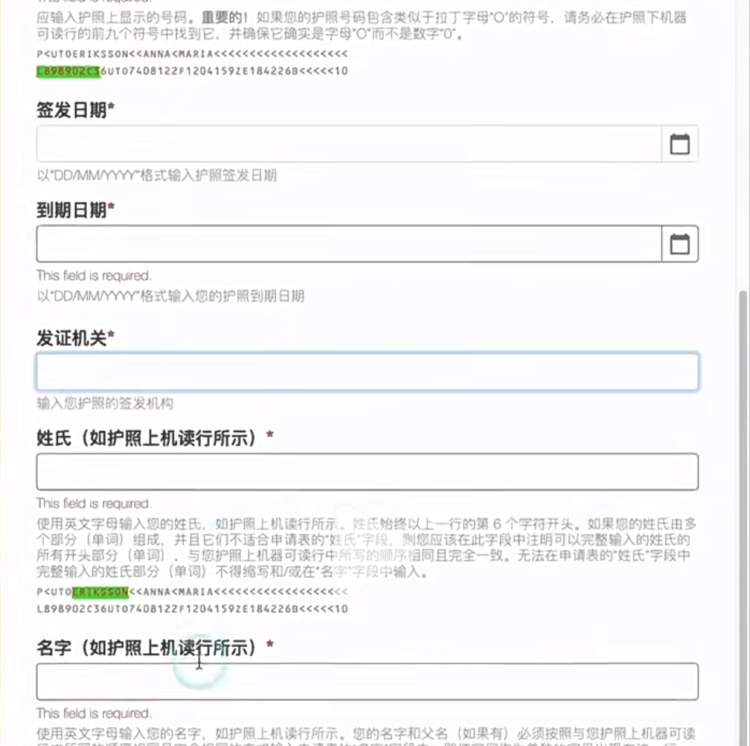Click the bold 重要的! warning text
This screenshot has height=746, width=750.
(x=224, y=18)
